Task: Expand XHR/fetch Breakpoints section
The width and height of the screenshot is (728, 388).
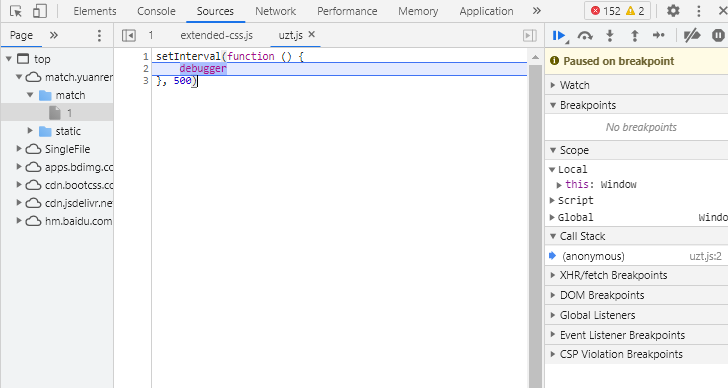Action: pyautogui.click(x=553, y=275)
